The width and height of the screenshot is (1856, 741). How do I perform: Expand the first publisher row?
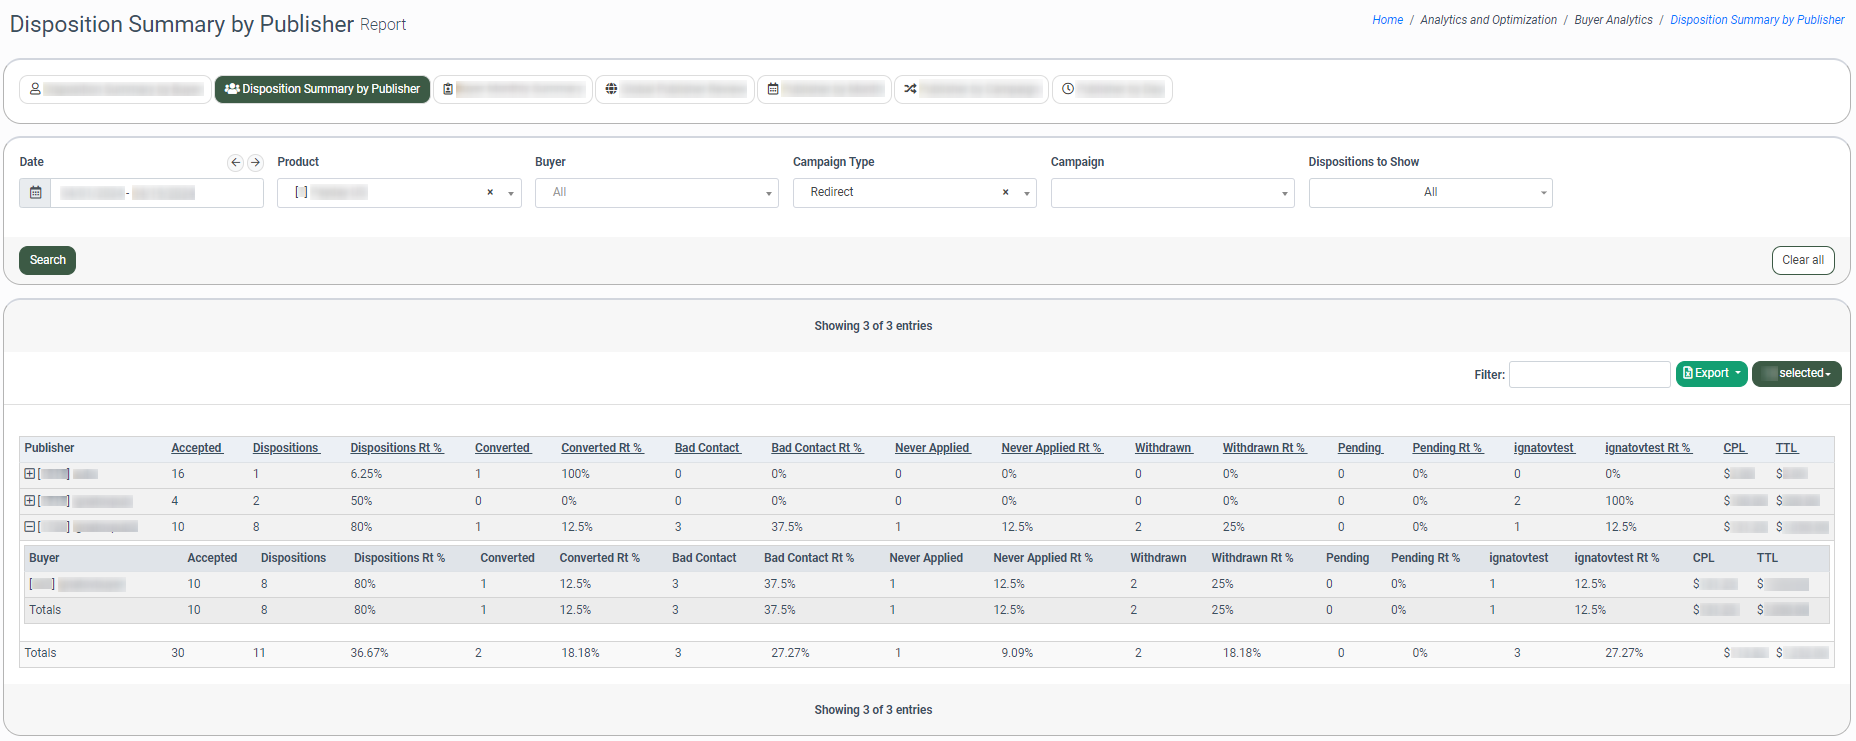coord(30,474)
